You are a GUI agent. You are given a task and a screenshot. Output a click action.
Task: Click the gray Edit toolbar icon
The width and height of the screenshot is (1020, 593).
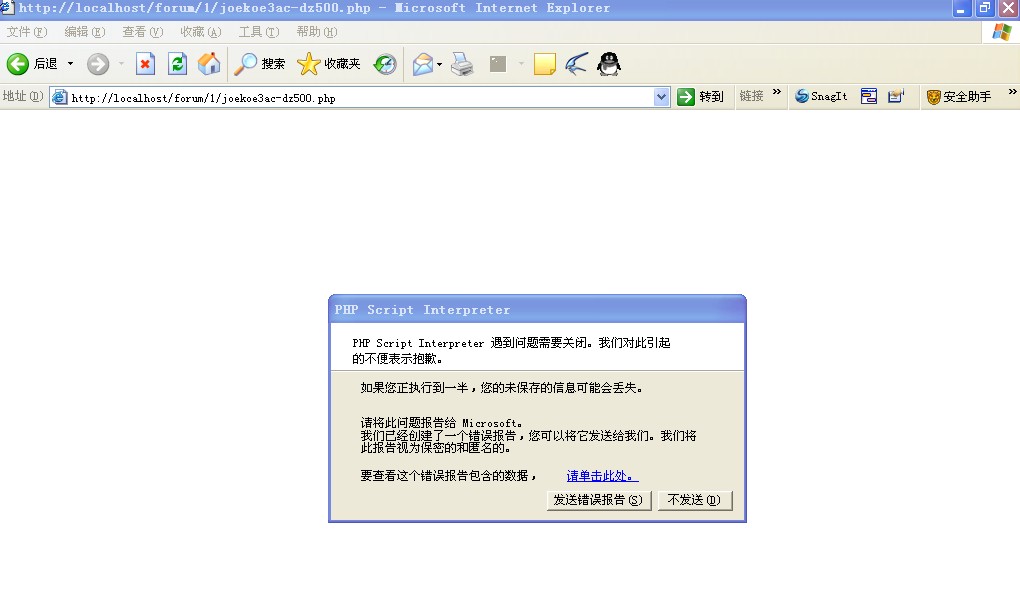point(498,64)
